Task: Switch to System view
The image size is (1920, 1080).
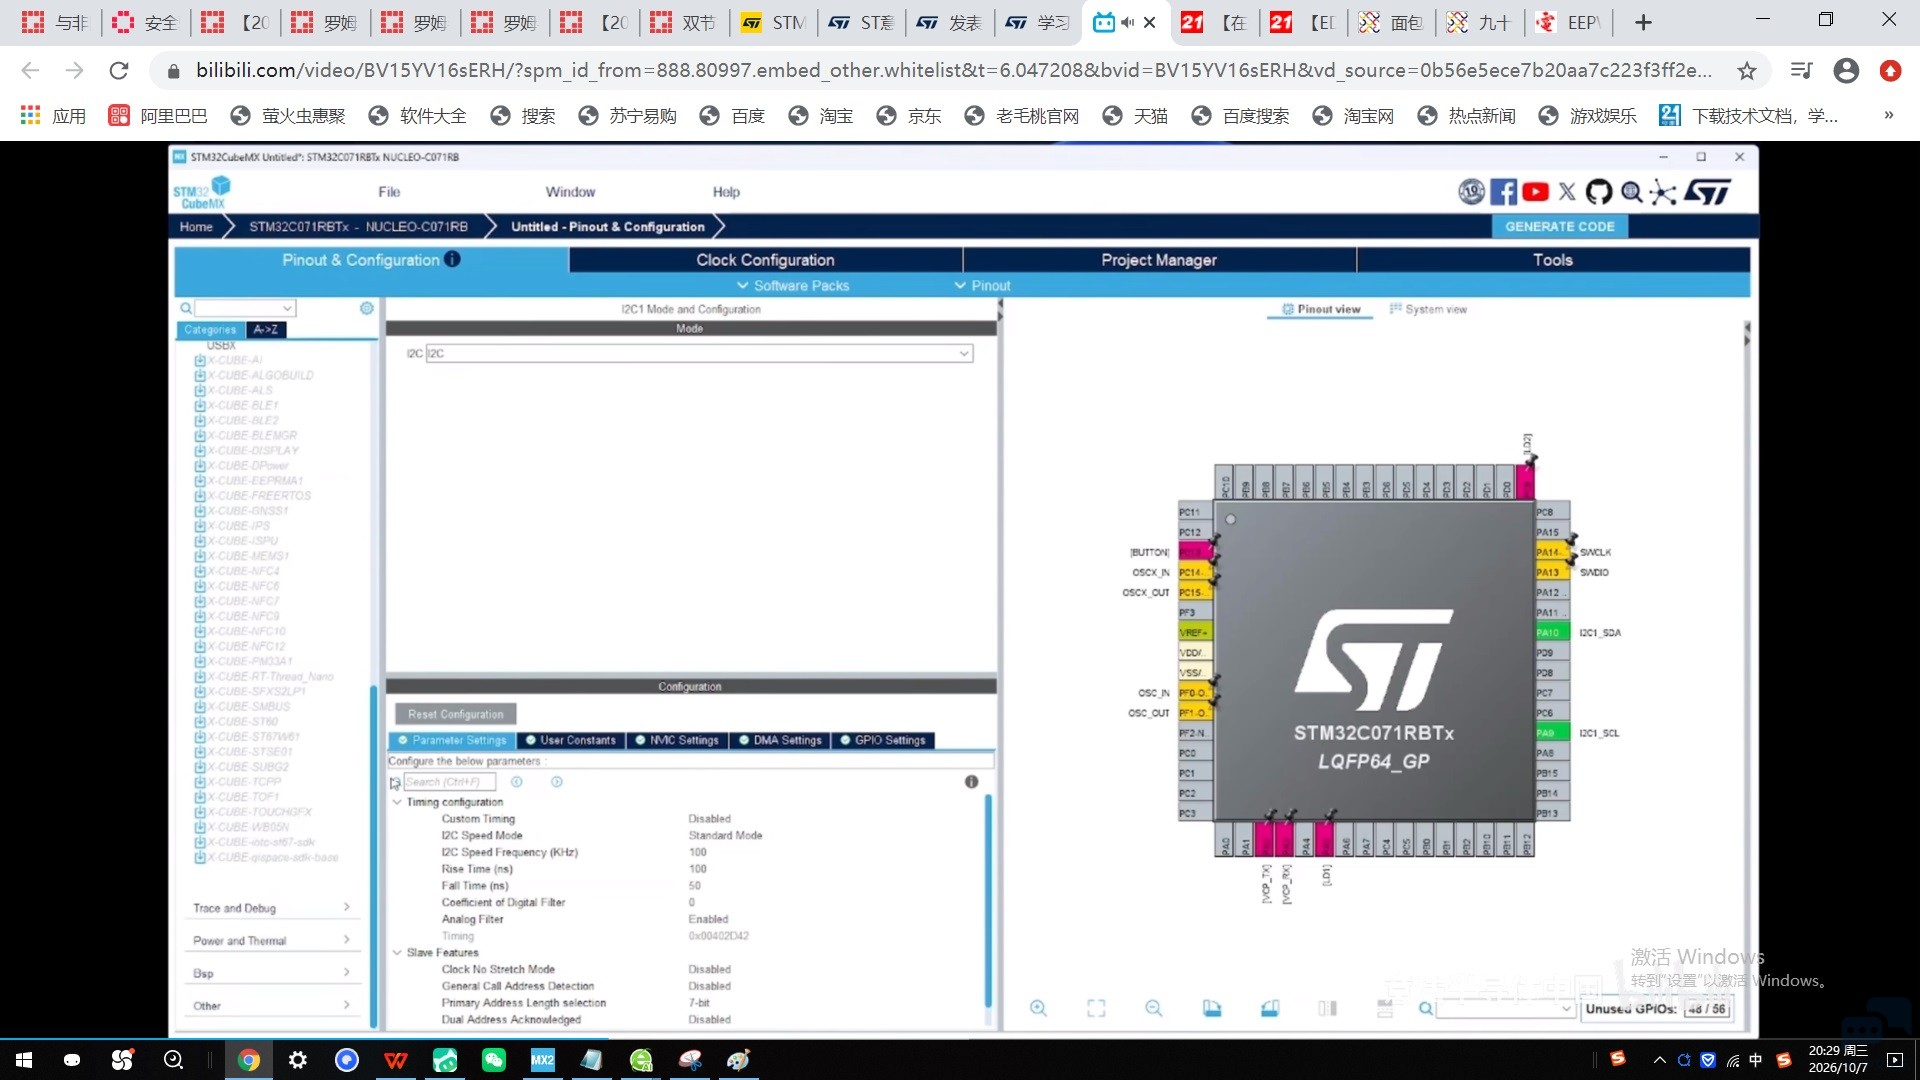Action: 1428,309
